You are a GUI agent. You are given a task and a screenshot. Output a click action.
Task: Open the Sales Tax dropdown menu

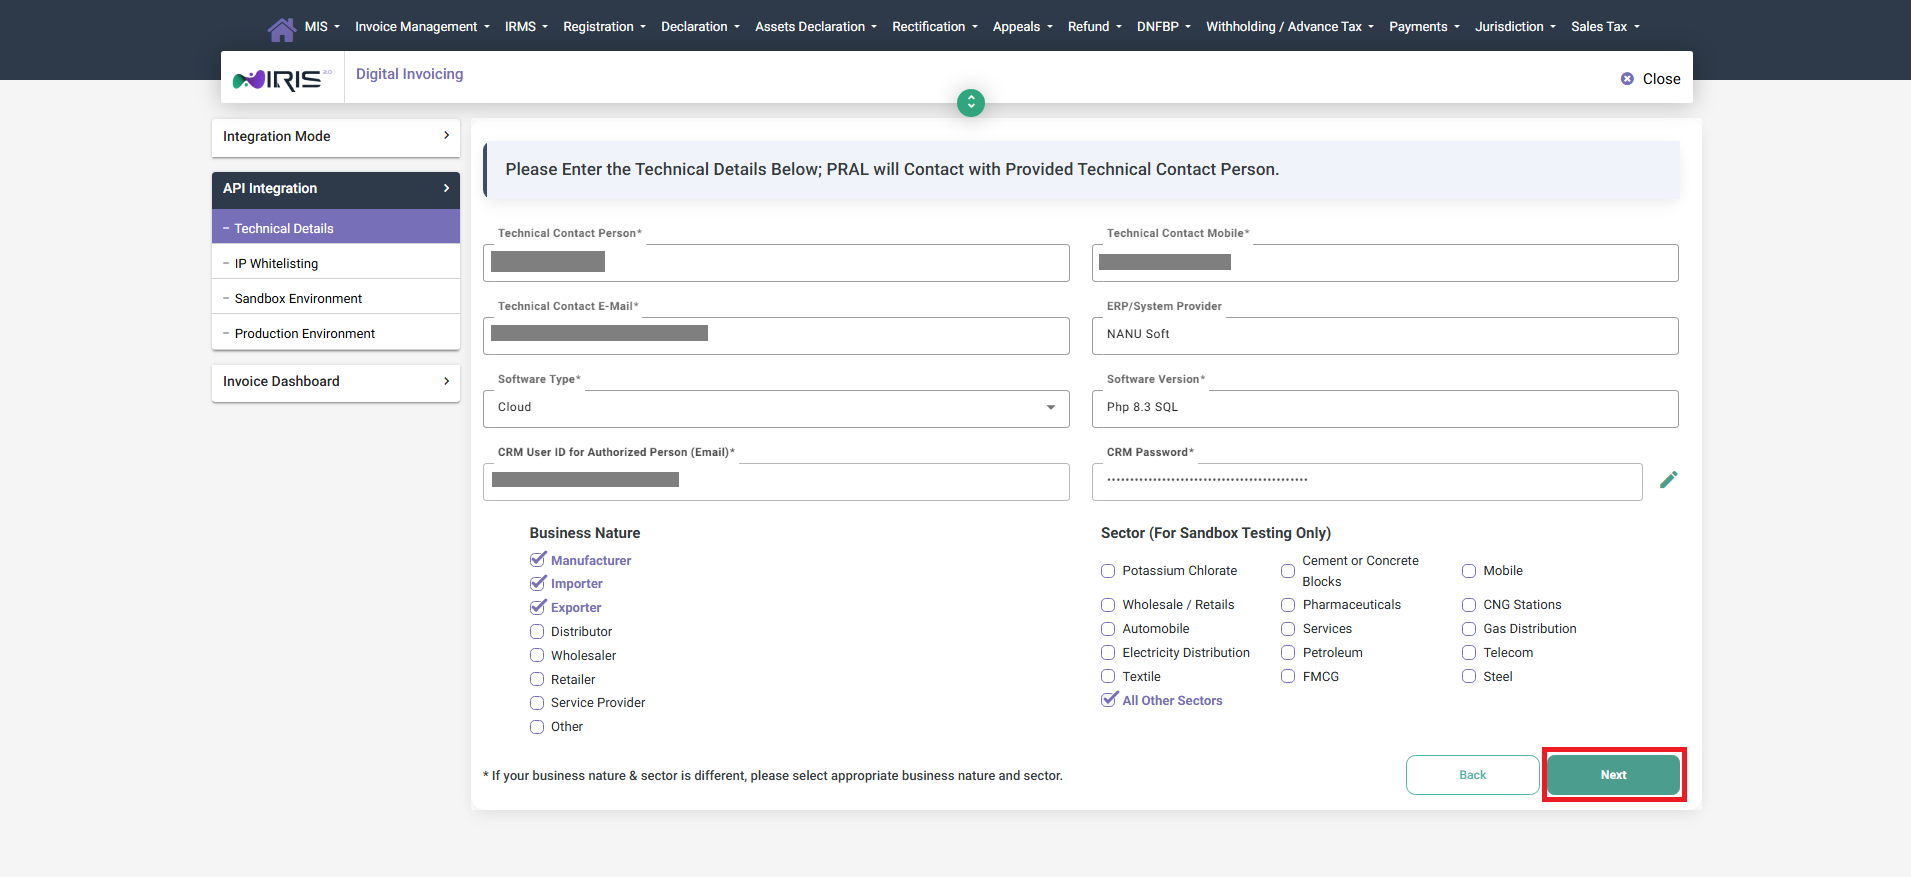tap(1604, 27)
